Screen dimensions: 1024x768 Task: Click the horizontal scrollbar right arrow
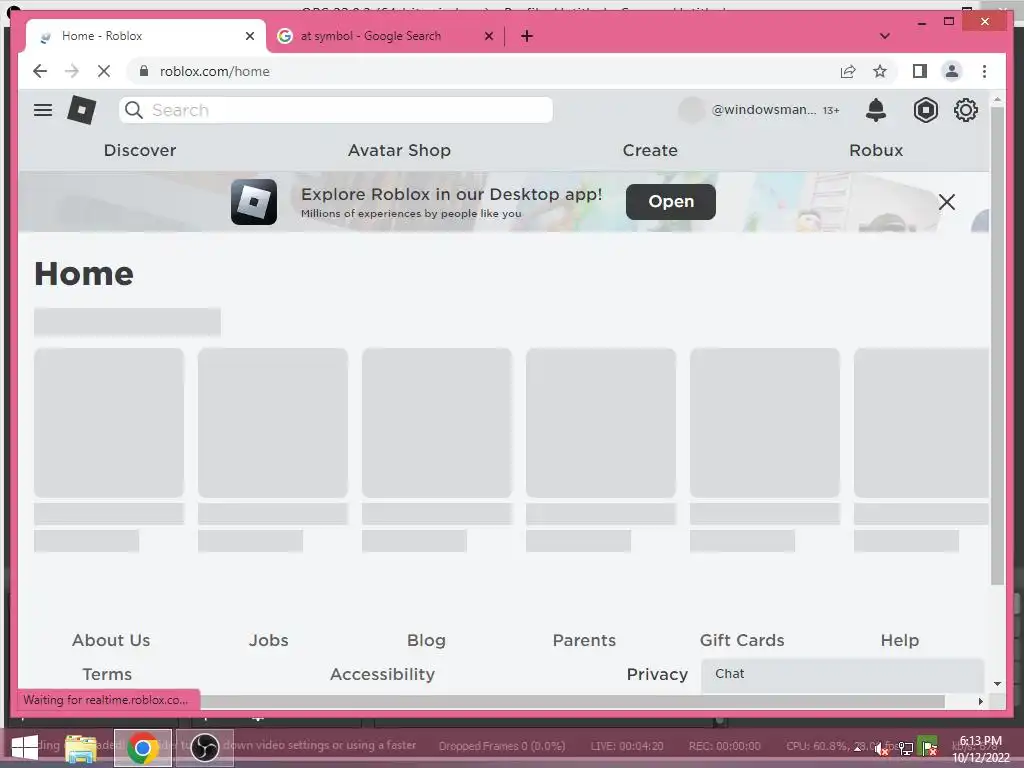tap(980, 701)
